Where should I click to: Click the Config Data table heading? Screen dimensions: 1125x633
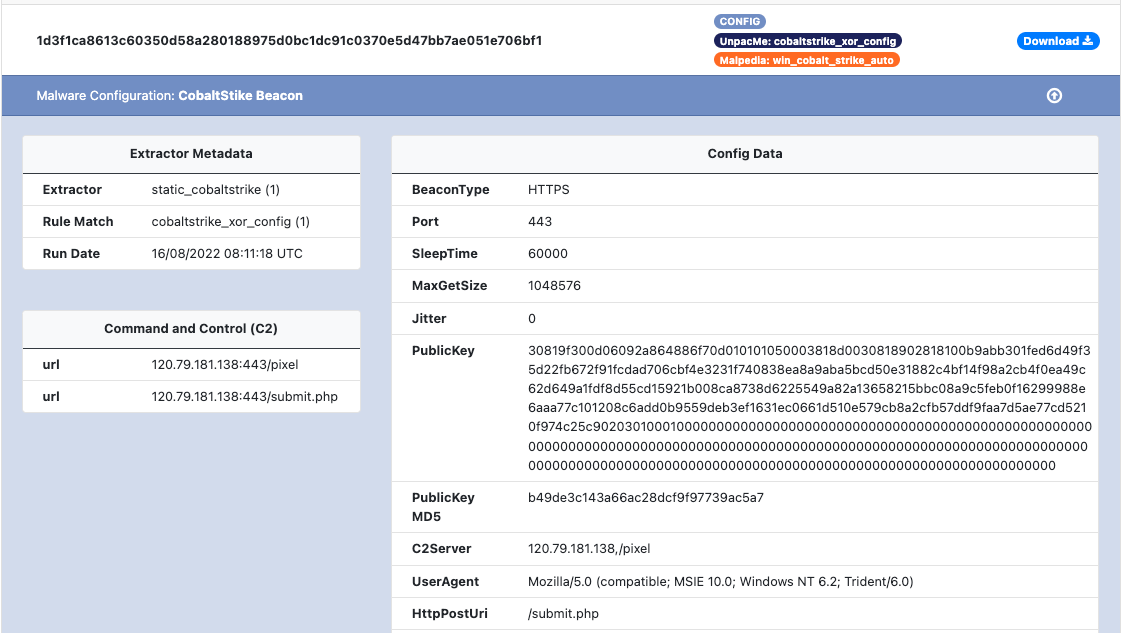point(745,154)
